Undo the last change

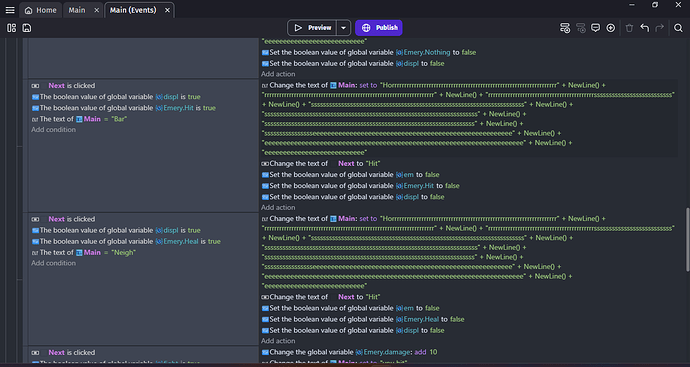click(x=645, y=28)
